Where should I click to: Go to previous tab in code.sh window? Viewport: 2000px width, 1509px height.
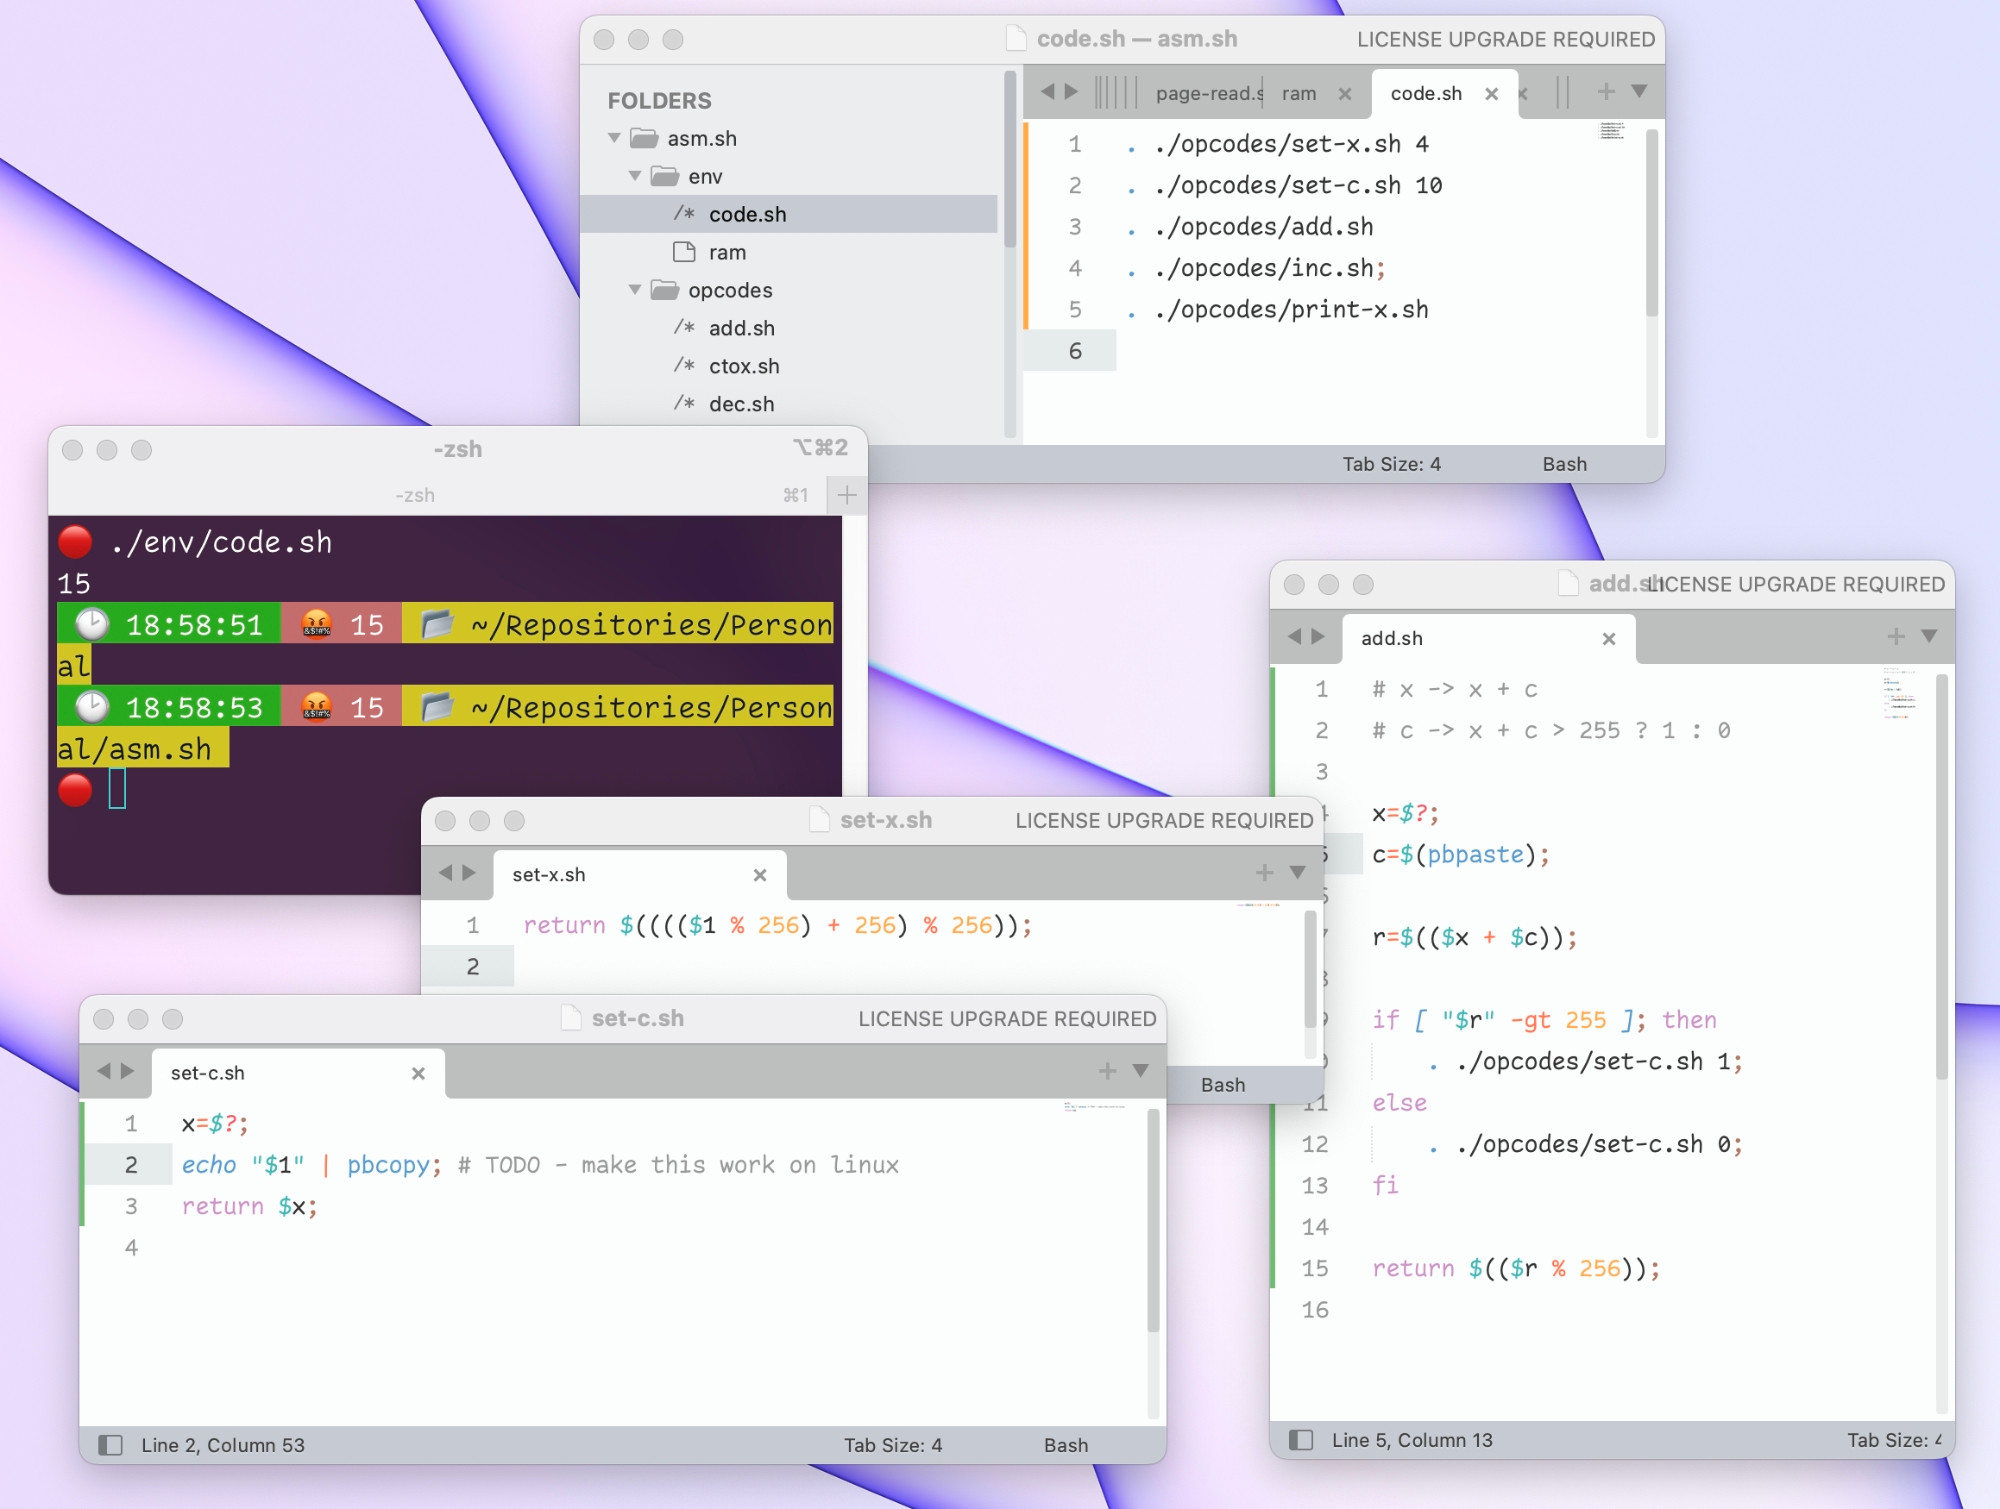tap(1047, 92)
